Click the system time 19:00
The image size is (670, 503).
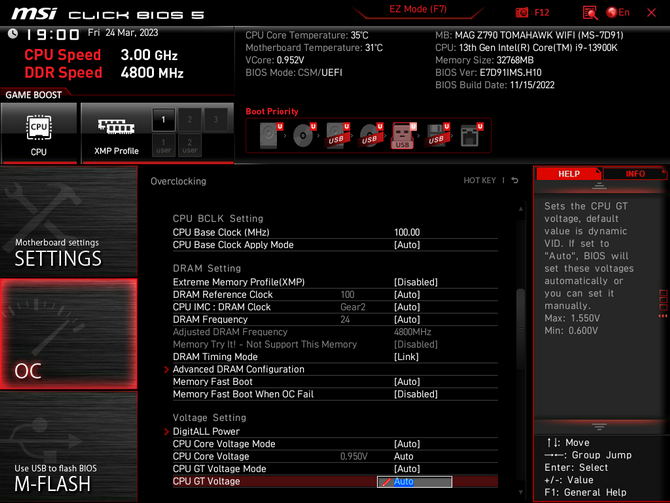pyautogui.click(x=53, y=34)
